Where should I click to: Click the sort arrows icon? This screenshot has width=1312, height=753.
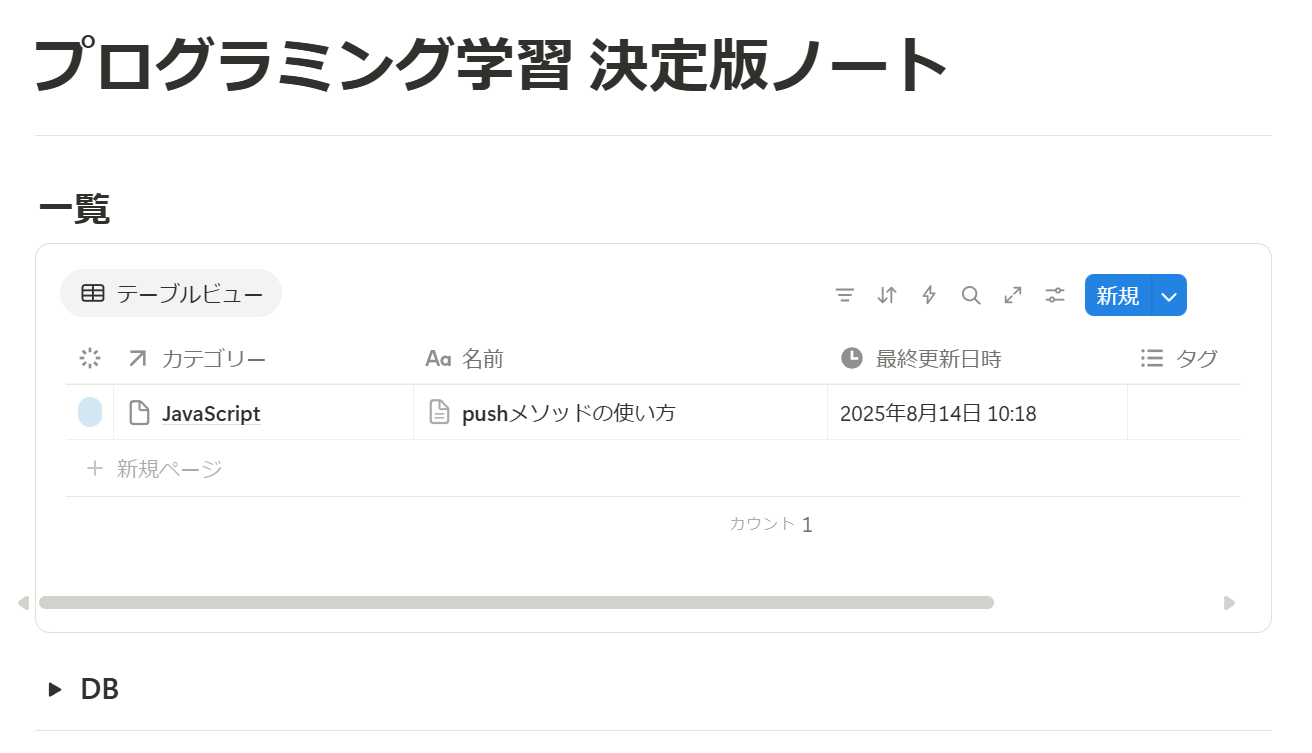(x=887, y=295)
